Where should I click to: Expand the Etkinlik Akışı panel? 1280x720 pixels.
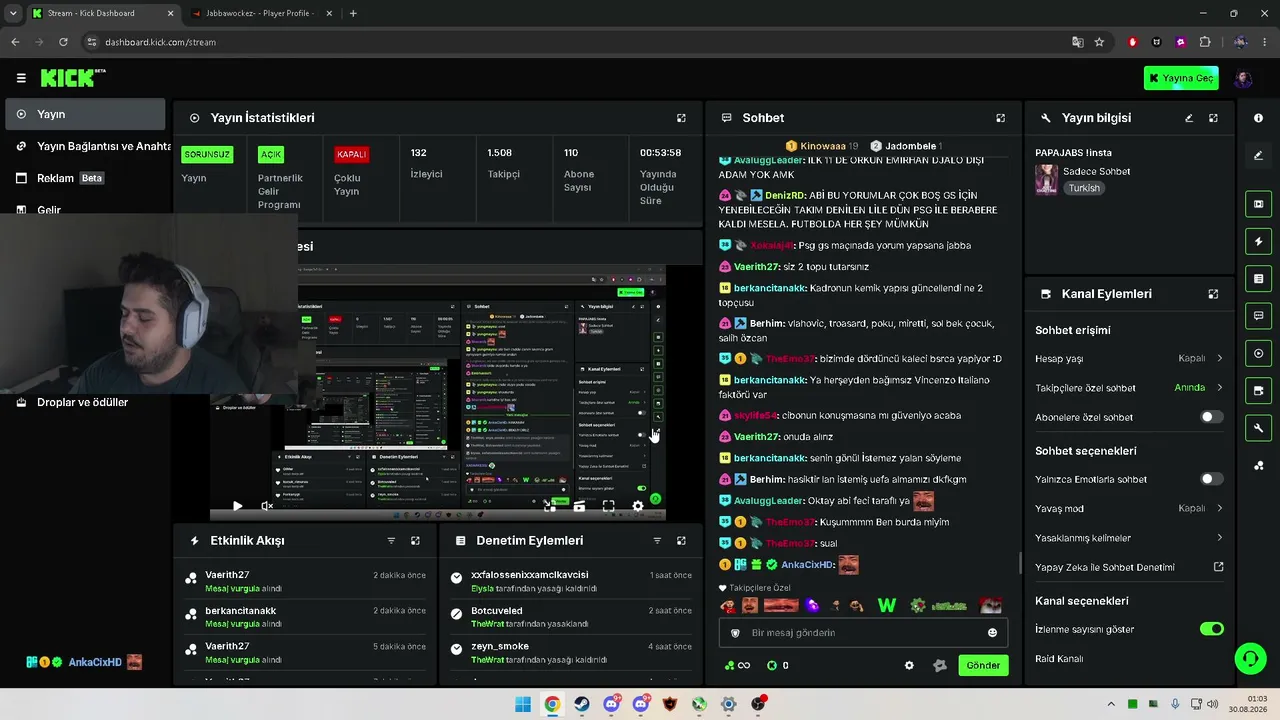pos(415,540)
